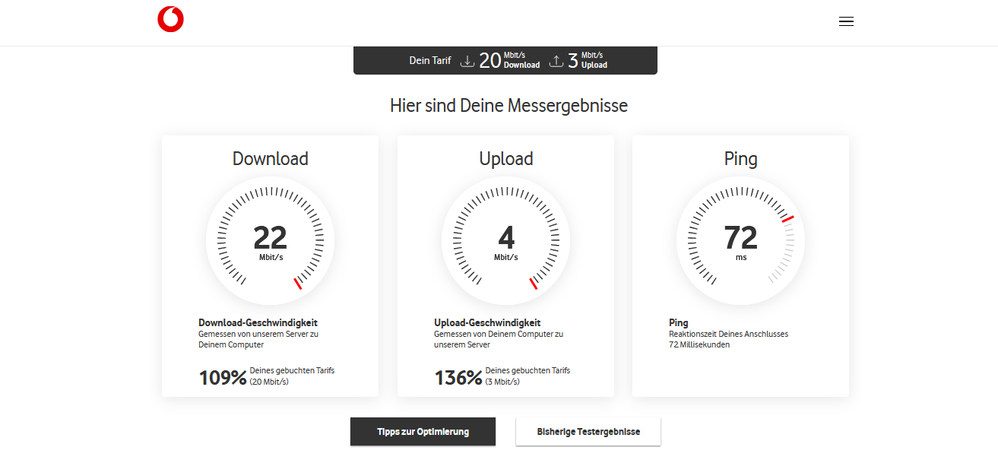Click the upload arrow icon in tariff bar
This screenshot has width=998, height=454.
click(x=556, y=61)
